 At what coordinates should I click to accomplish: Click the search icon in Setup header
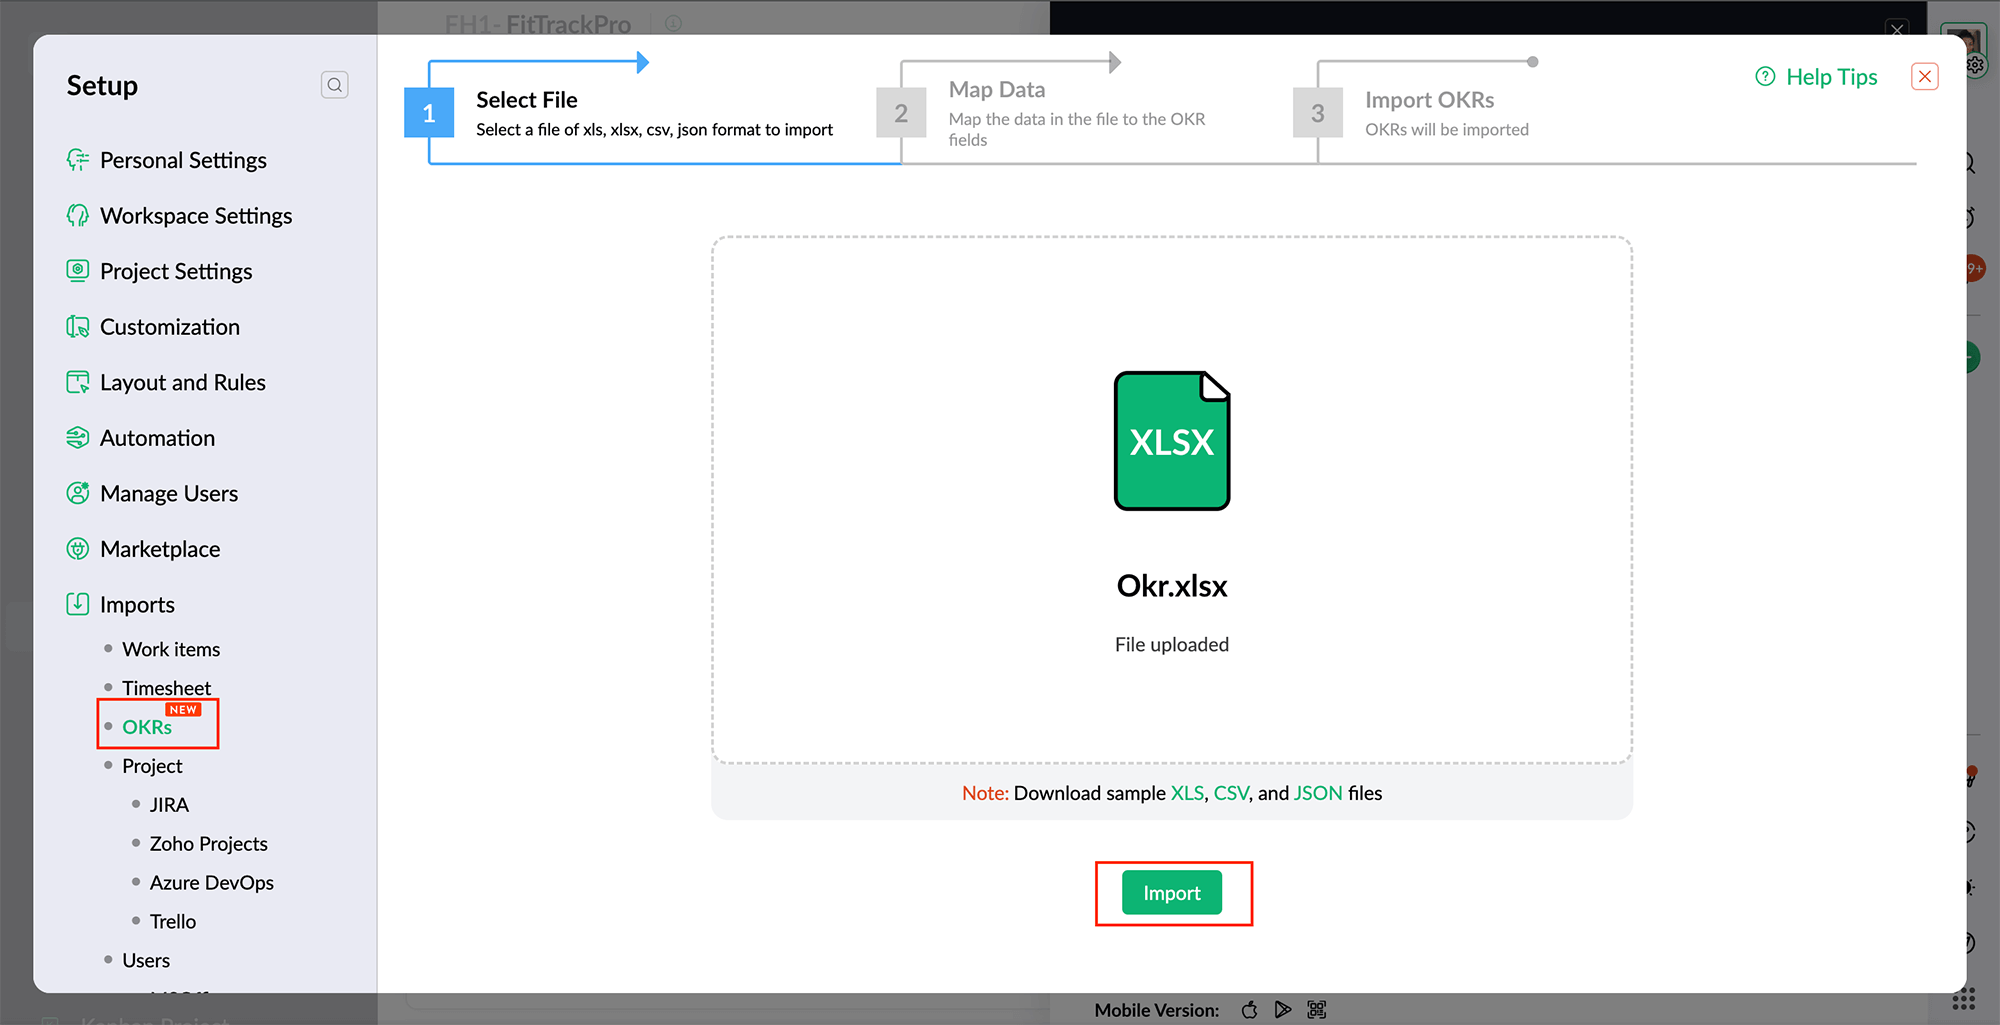point(334,85)
